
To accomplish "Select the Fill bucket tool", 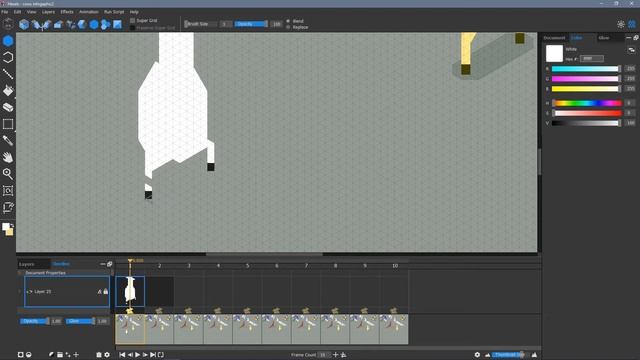I will tap(8, 91).
